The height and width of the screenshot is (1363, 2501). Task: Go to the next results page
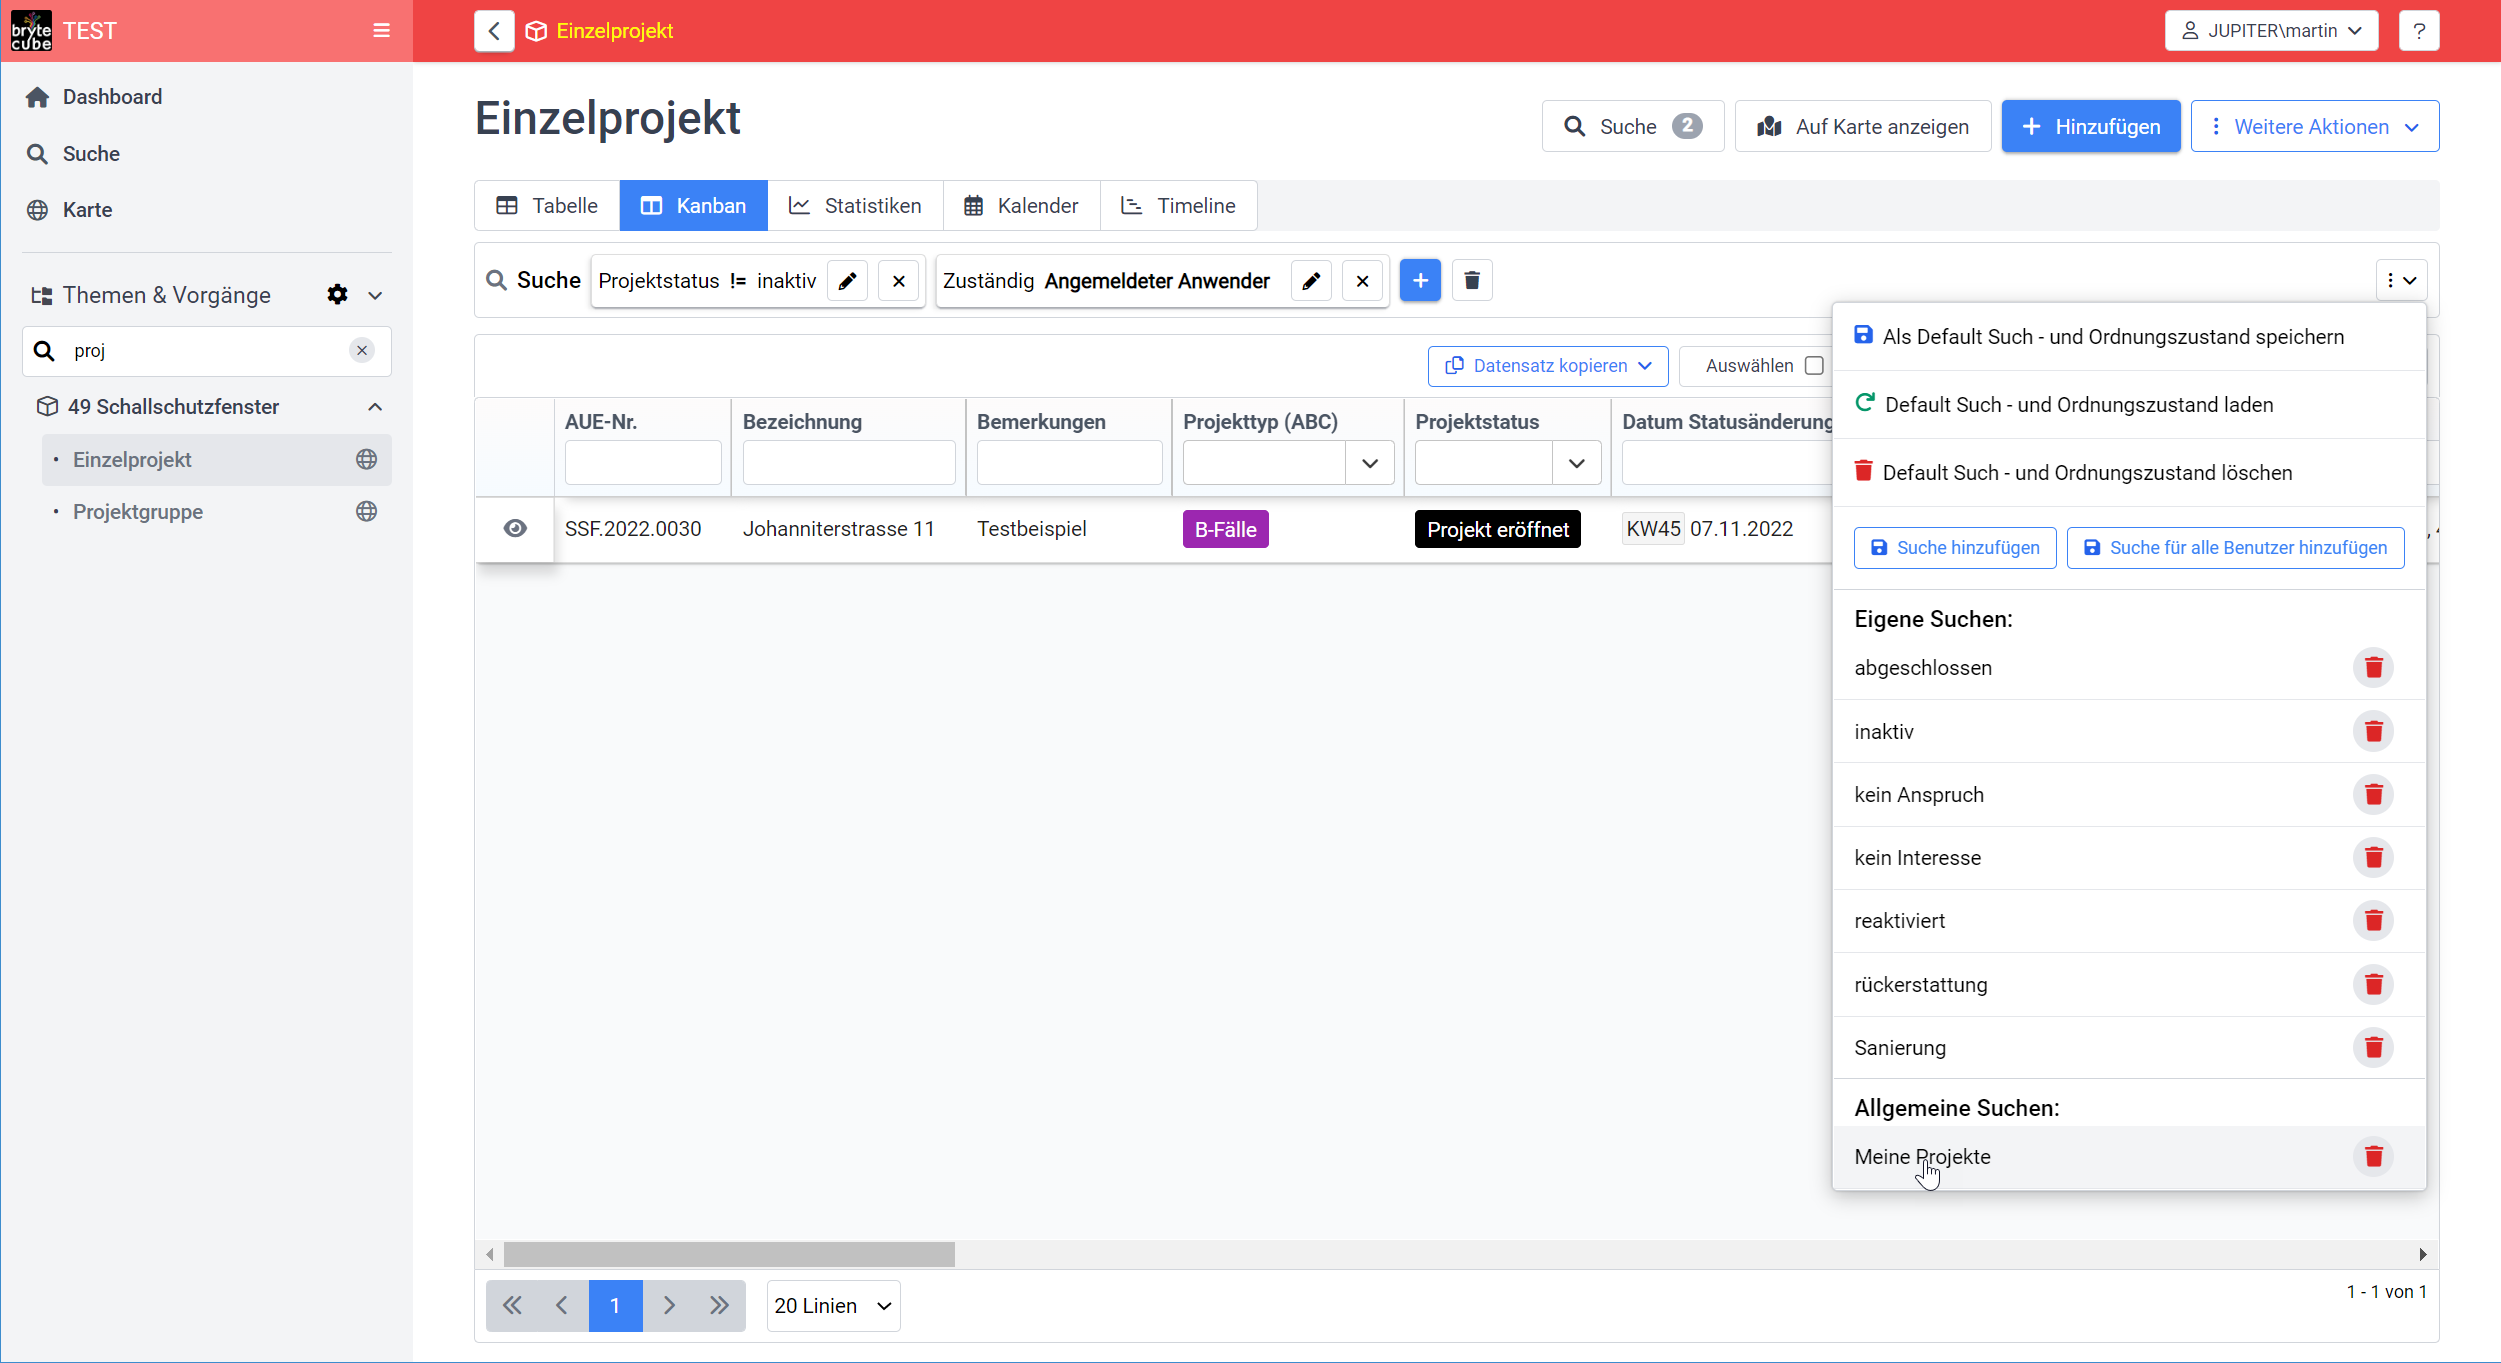click(669, 1305)
